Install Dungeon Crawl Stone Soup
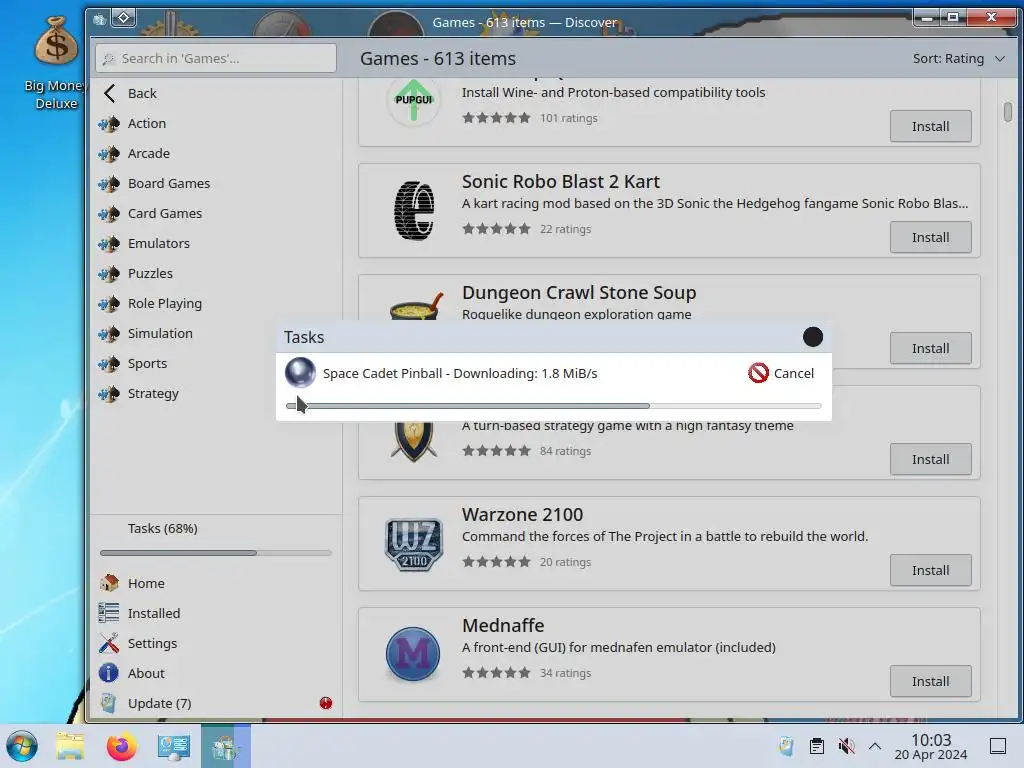This screenshot has width=1024, height=768. pyautogui.click(x=930, y=348)
